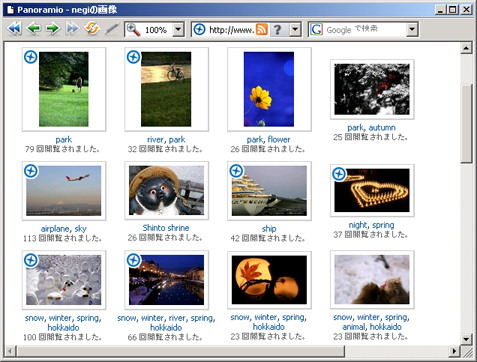477x362 pixels.
Task: Click the pen edit icon in the toolbar
Action: 112,29
